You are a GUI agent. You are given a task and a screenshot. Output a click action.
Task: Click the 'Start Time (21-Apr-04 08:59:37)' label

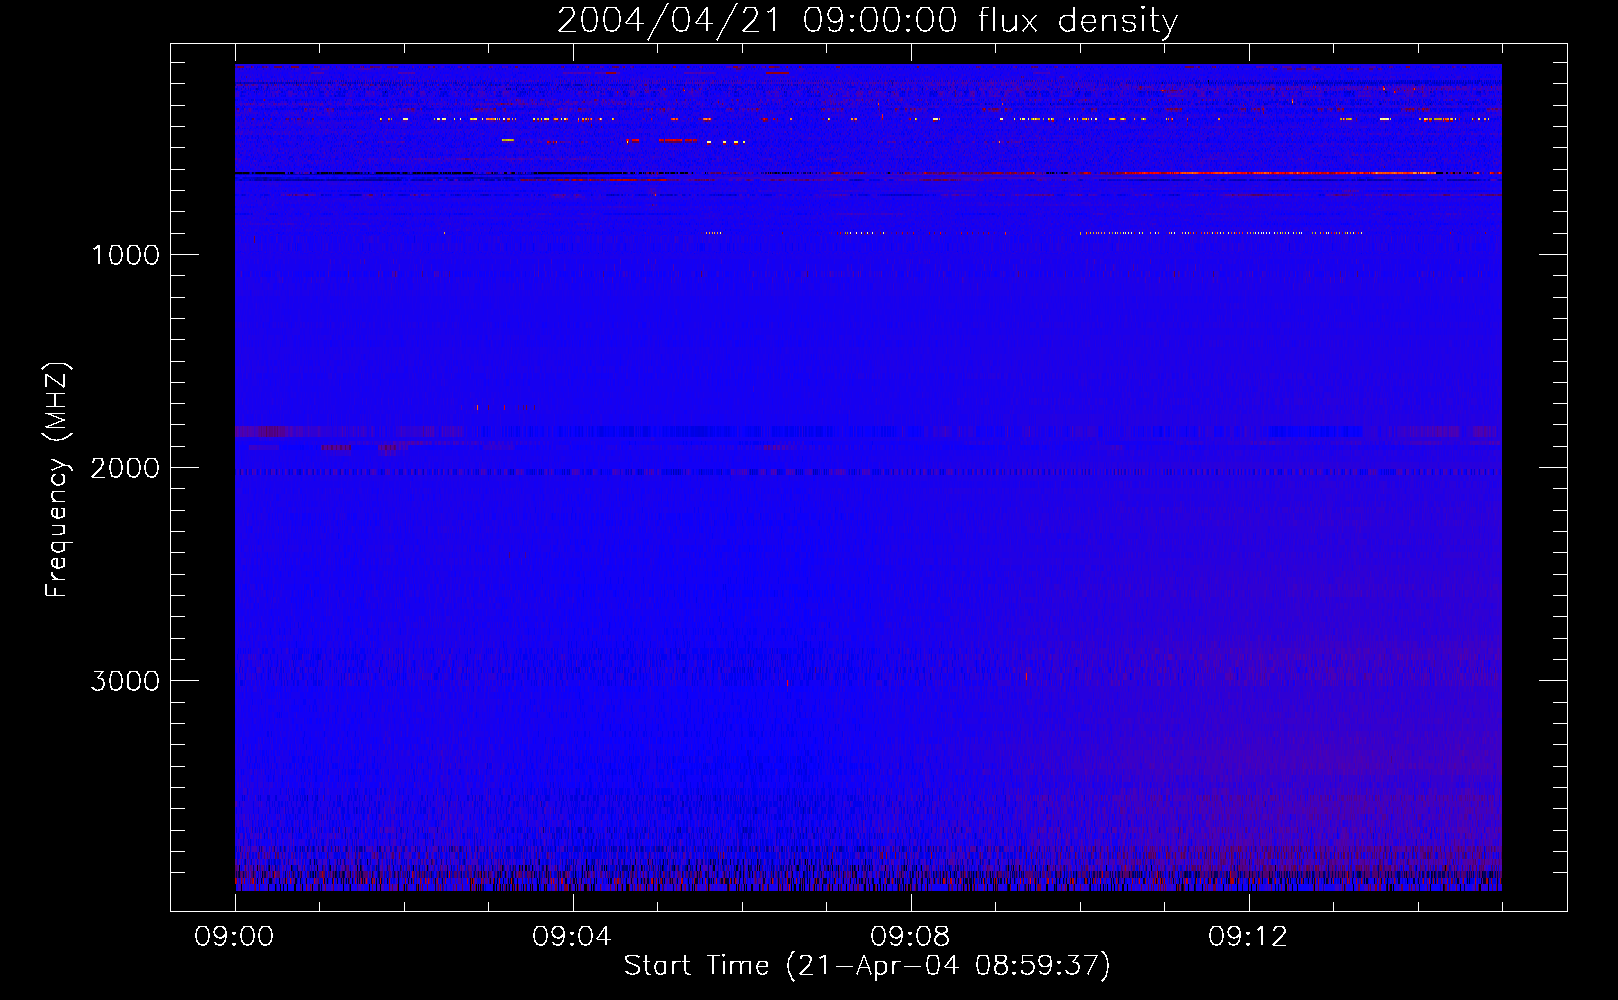click(x=867, y=966)
